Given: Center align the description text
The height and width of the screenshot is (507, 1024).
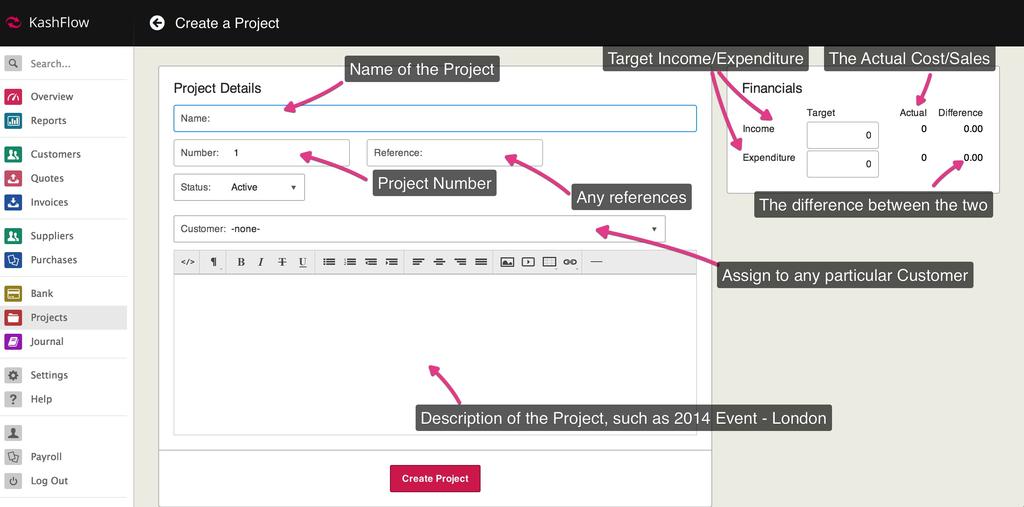Looking at the screenshot, I should [439, 262].
